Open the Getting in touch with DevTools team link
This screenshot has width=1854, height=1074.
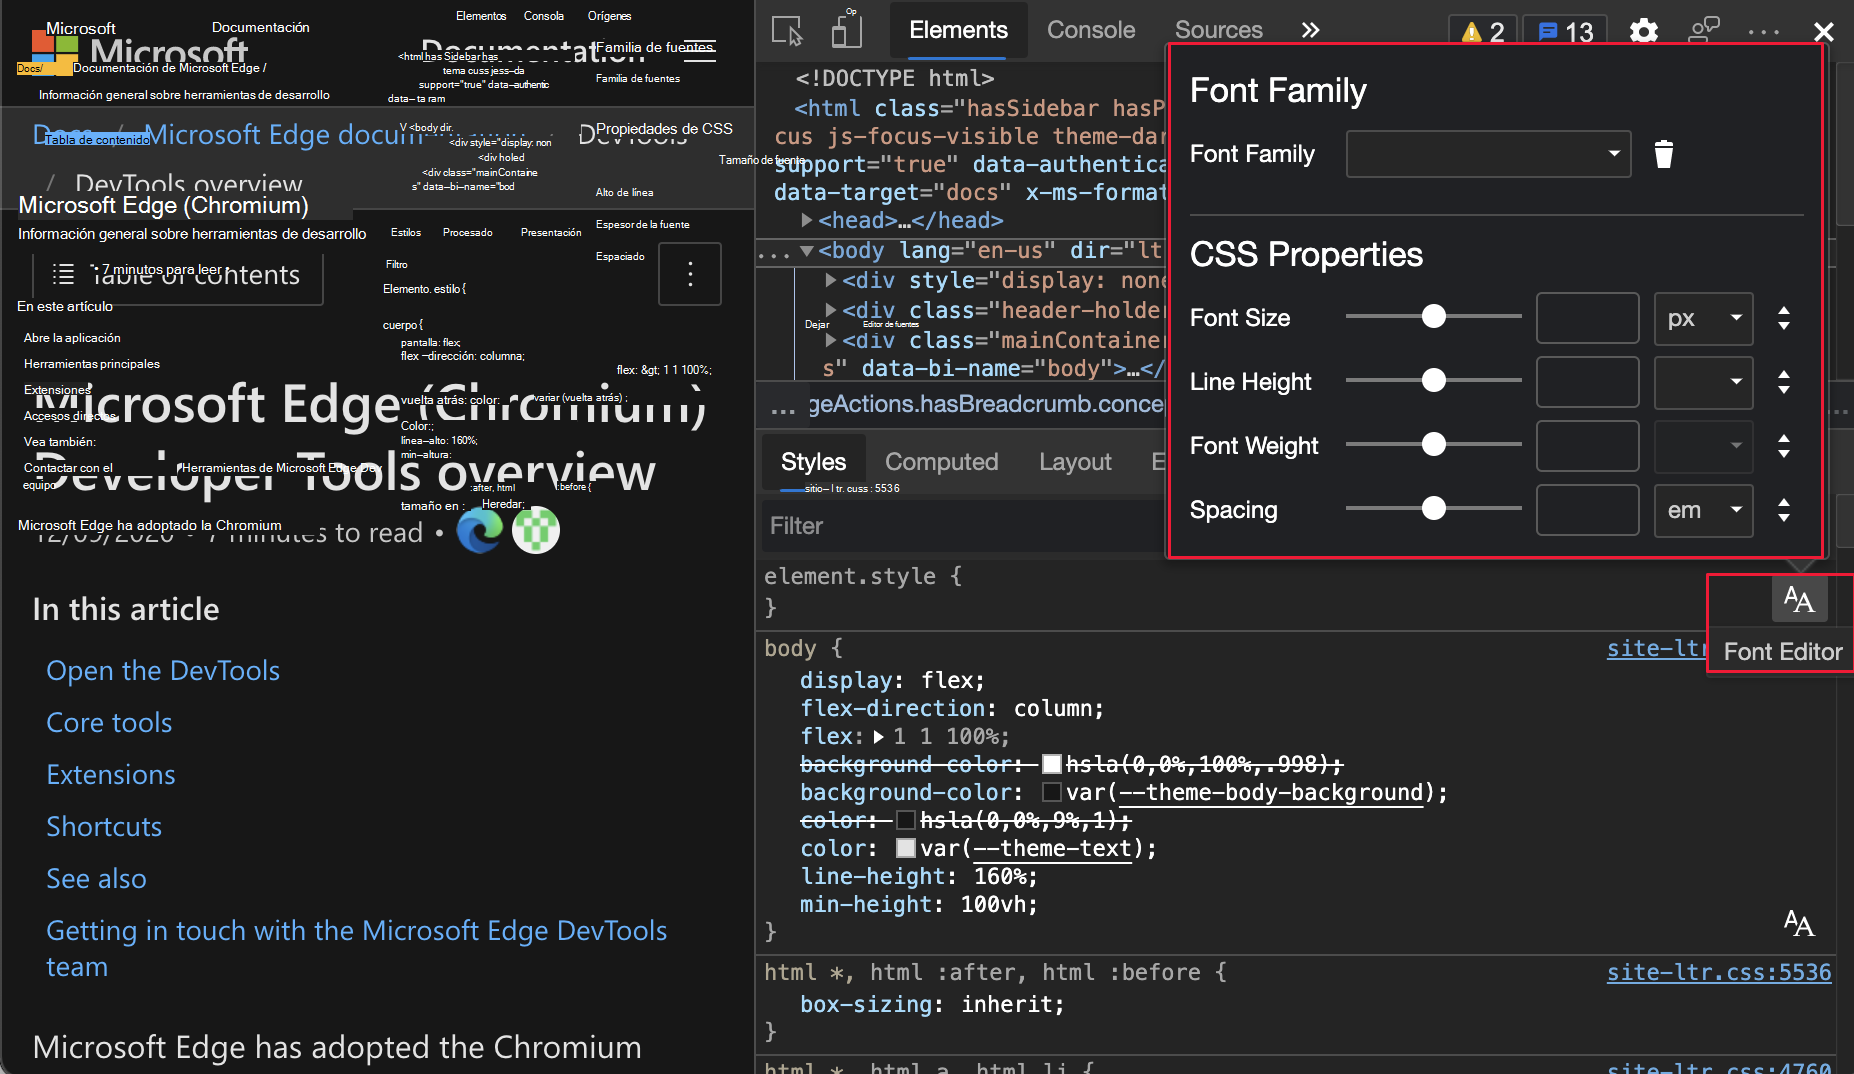coord(356,948)
